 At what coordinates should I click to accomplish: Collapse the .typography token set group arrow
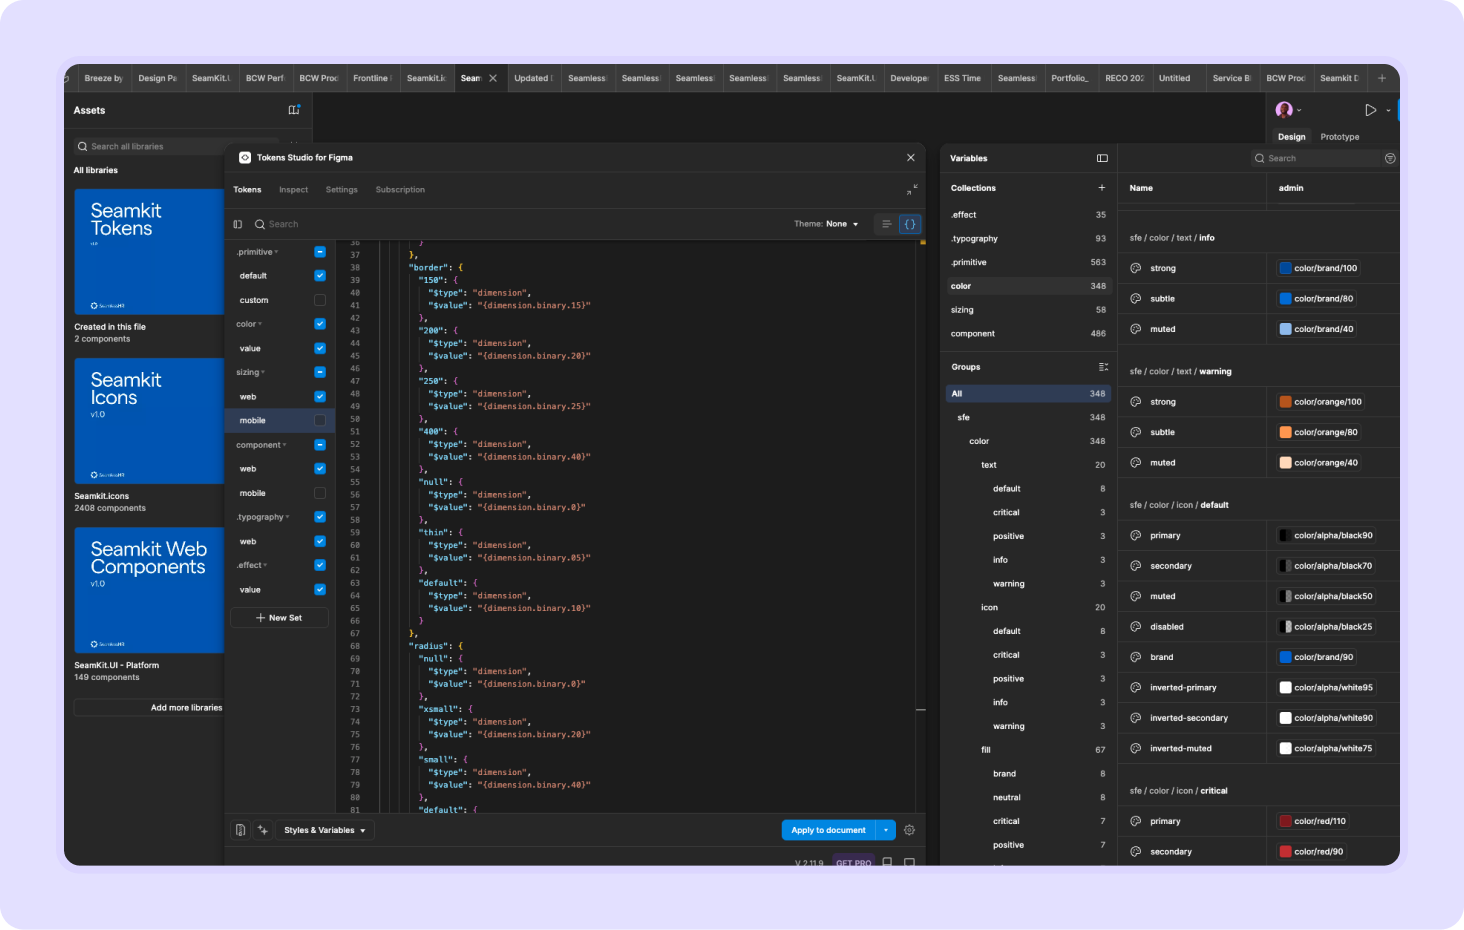click(288, 518)
